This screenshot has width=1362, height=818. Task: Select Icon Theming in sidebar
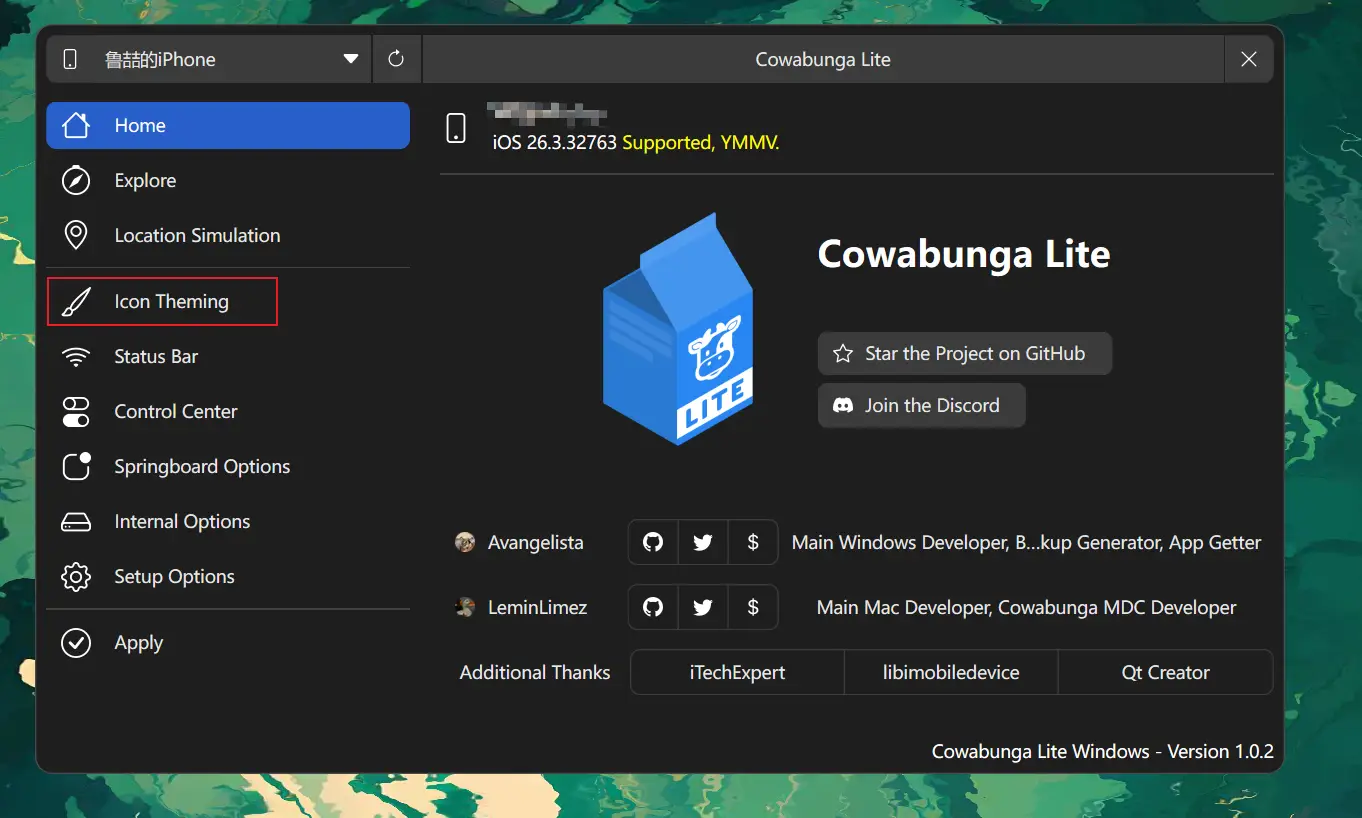point(171,302)
